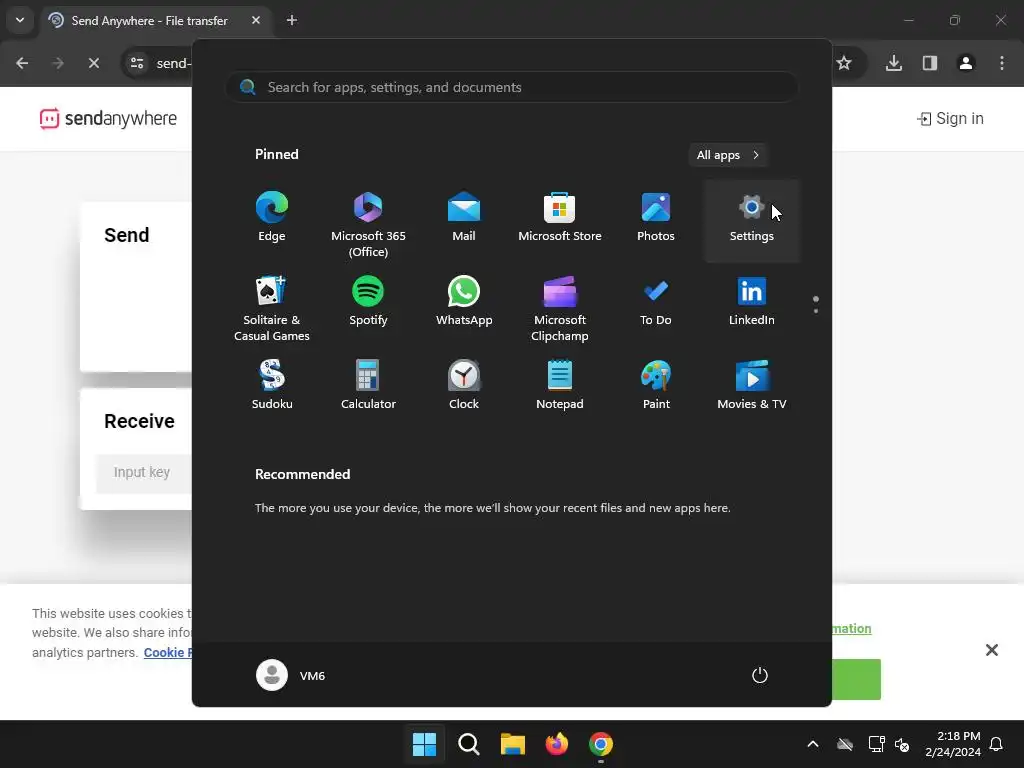The image size is (1024, 768).
Task: Open LinkedIn pinned app
Action: point(752,302)
